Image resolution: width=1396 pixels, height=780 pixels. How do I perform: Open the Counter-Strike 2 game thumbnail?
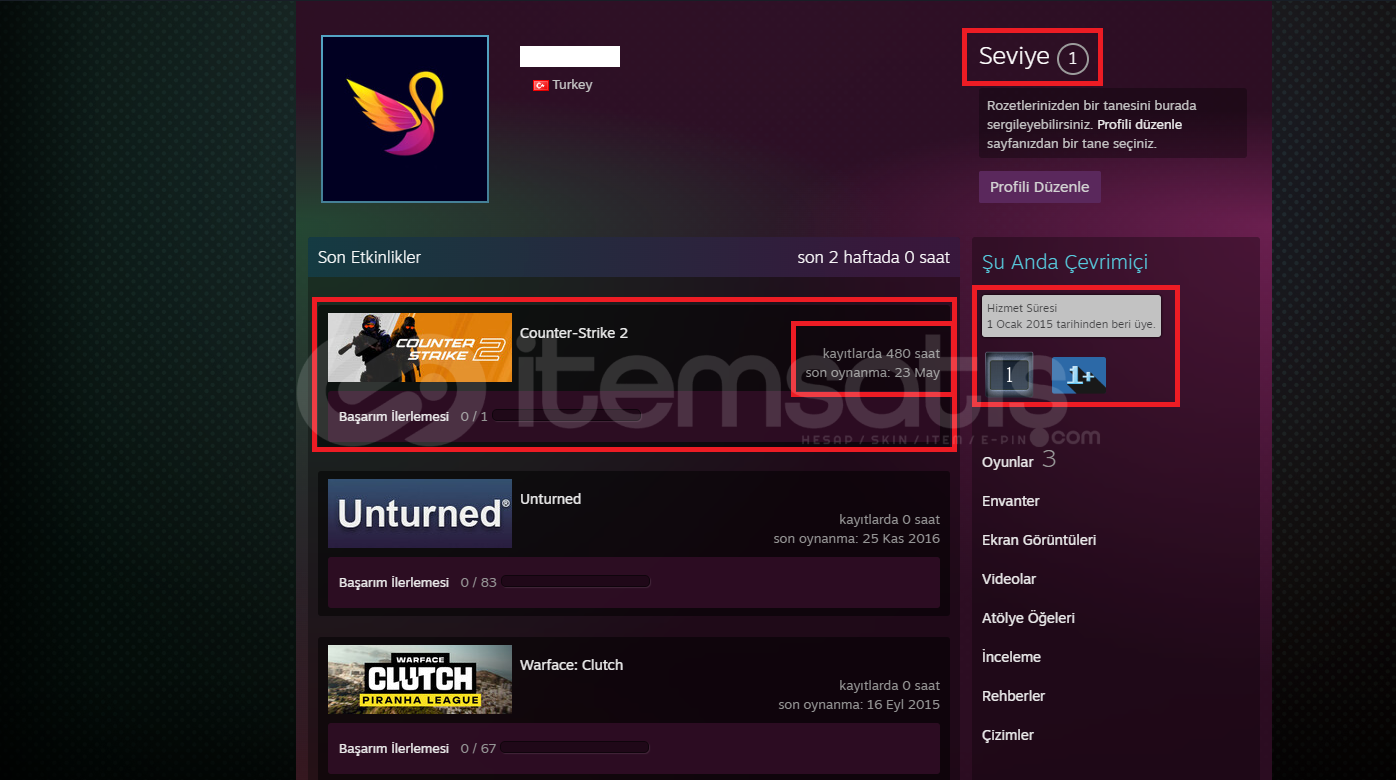click(420, 348)
